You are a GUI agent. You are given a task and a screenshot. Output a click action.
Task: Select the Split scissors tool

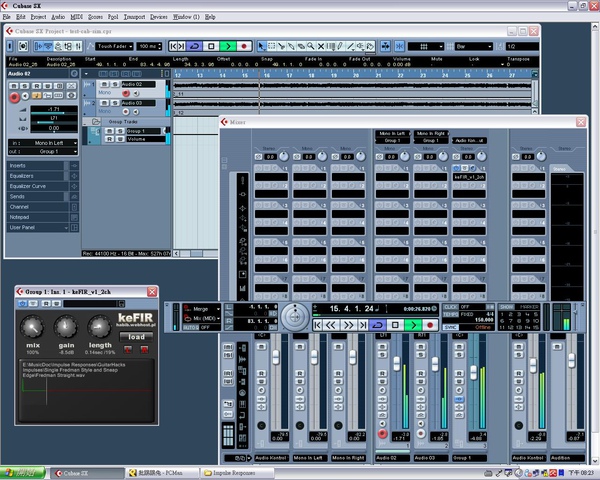click(282, 46)
